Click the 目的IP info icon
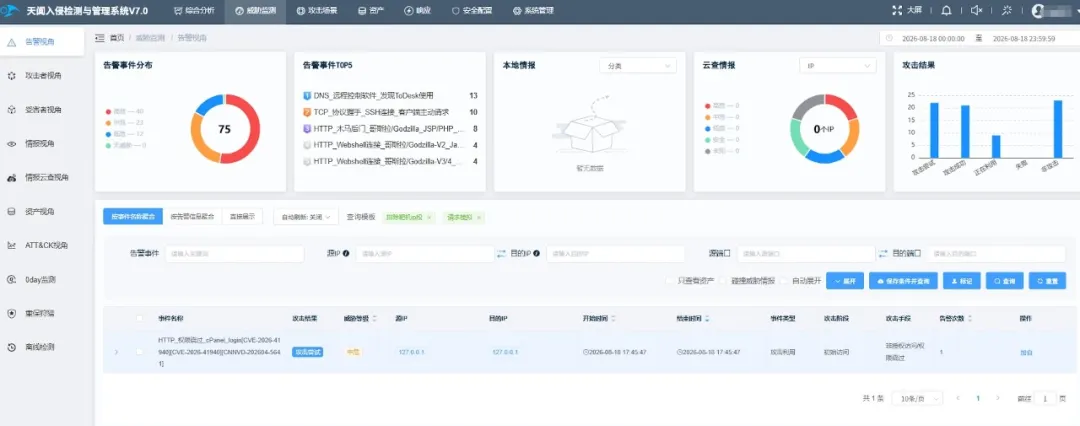 tap(537, 253)
